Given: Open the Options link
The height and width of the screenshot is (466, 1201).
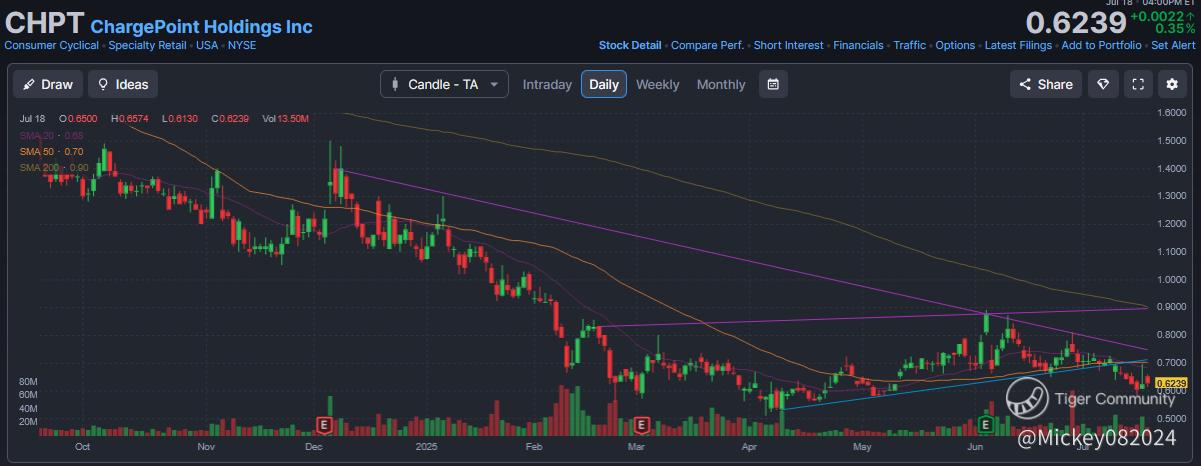Looking at the screenshot, I should tap(955, 45).
